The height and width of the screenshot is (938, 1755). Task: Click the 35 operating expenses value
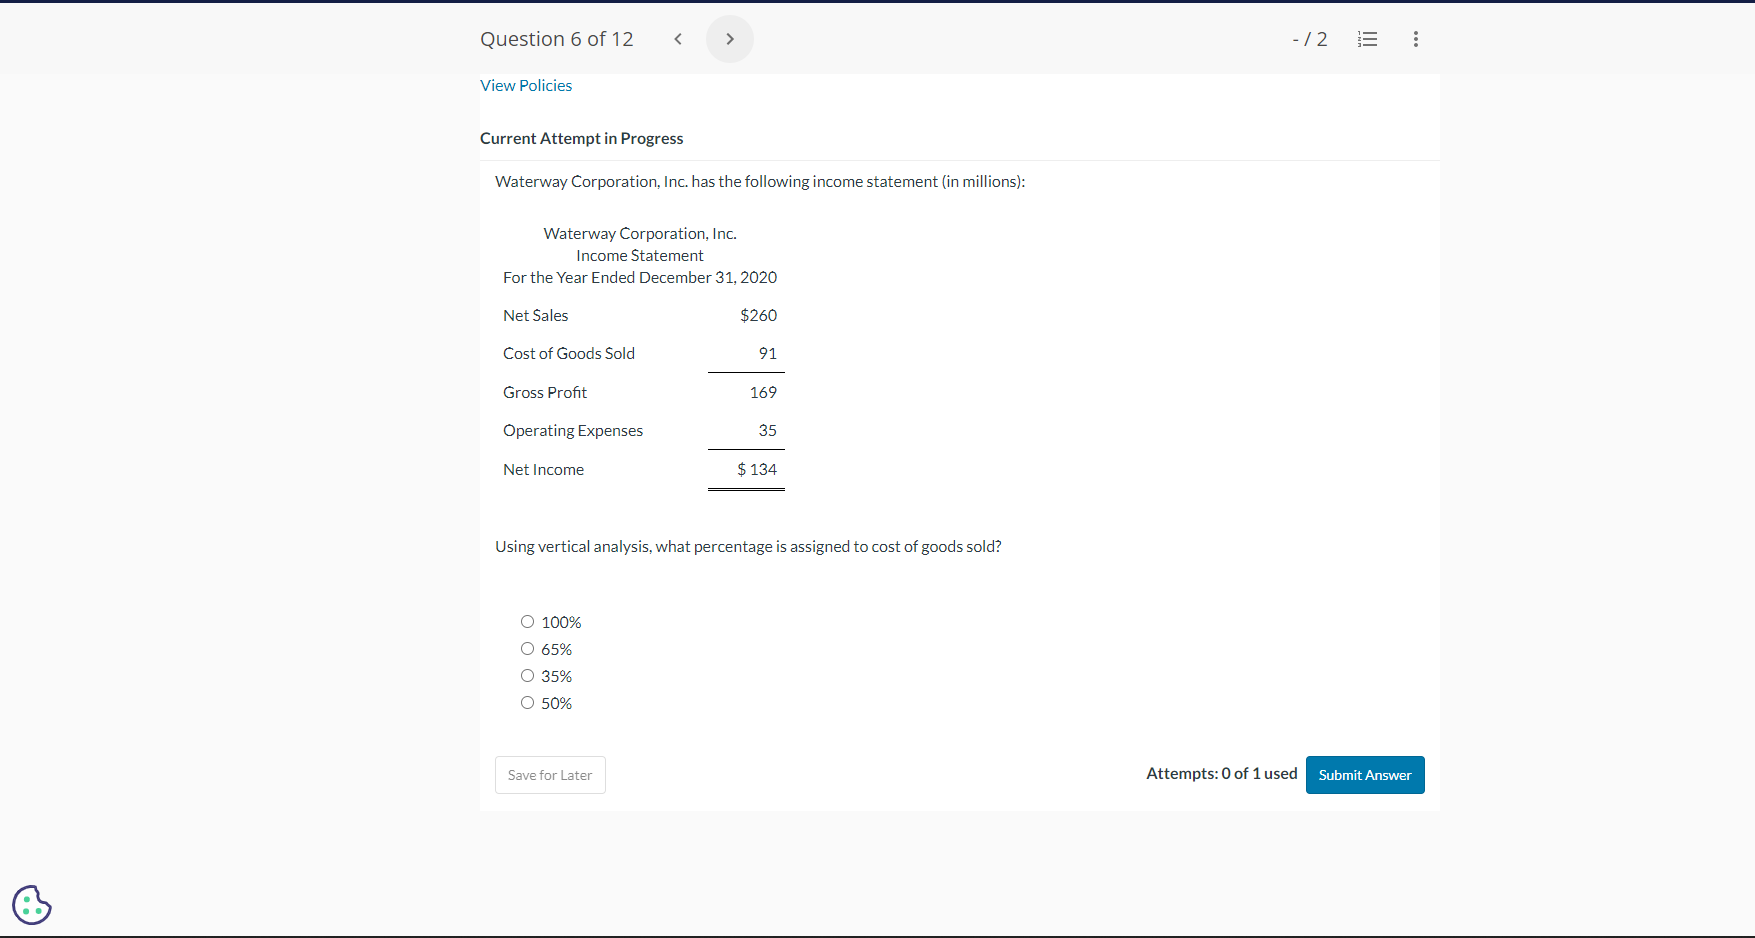click(768, 430)
